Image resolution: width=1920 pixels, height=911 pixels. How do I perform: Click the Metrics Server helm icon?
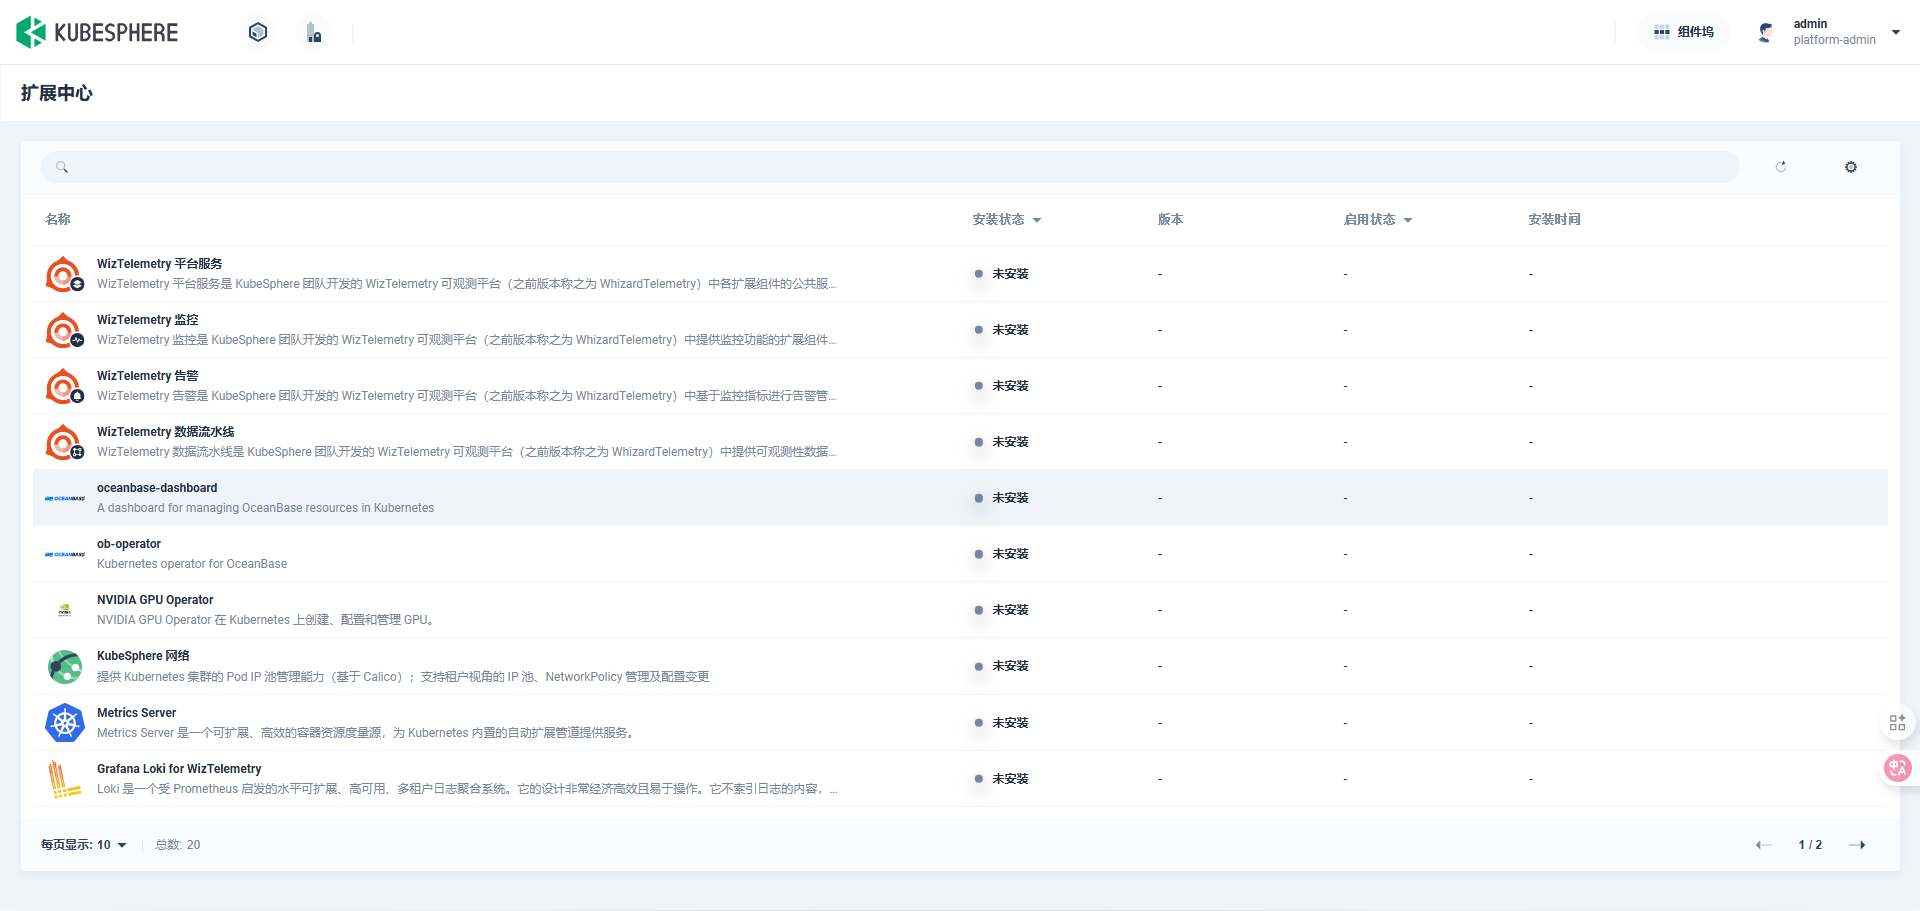click(x=65, y=723)
